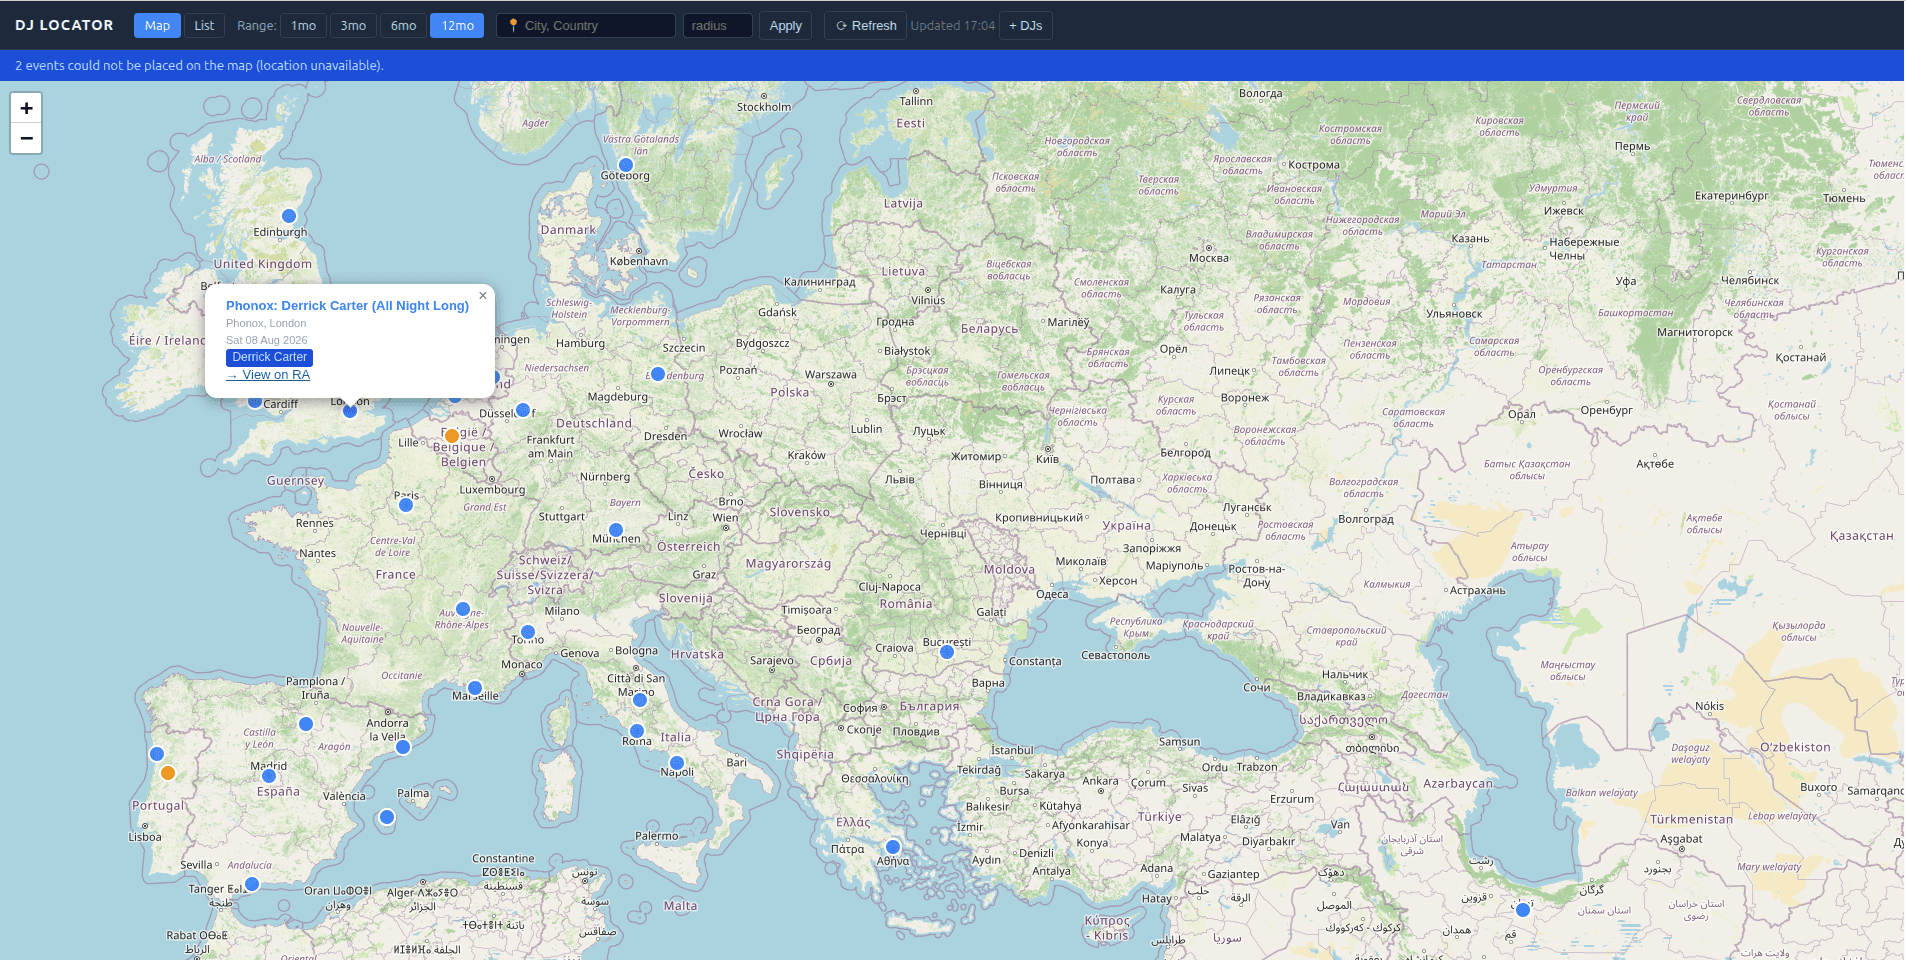Select the blue marker on northern Portugal coast
Viewport: 1906px width, 960px height.
click(x=157, y=754)
